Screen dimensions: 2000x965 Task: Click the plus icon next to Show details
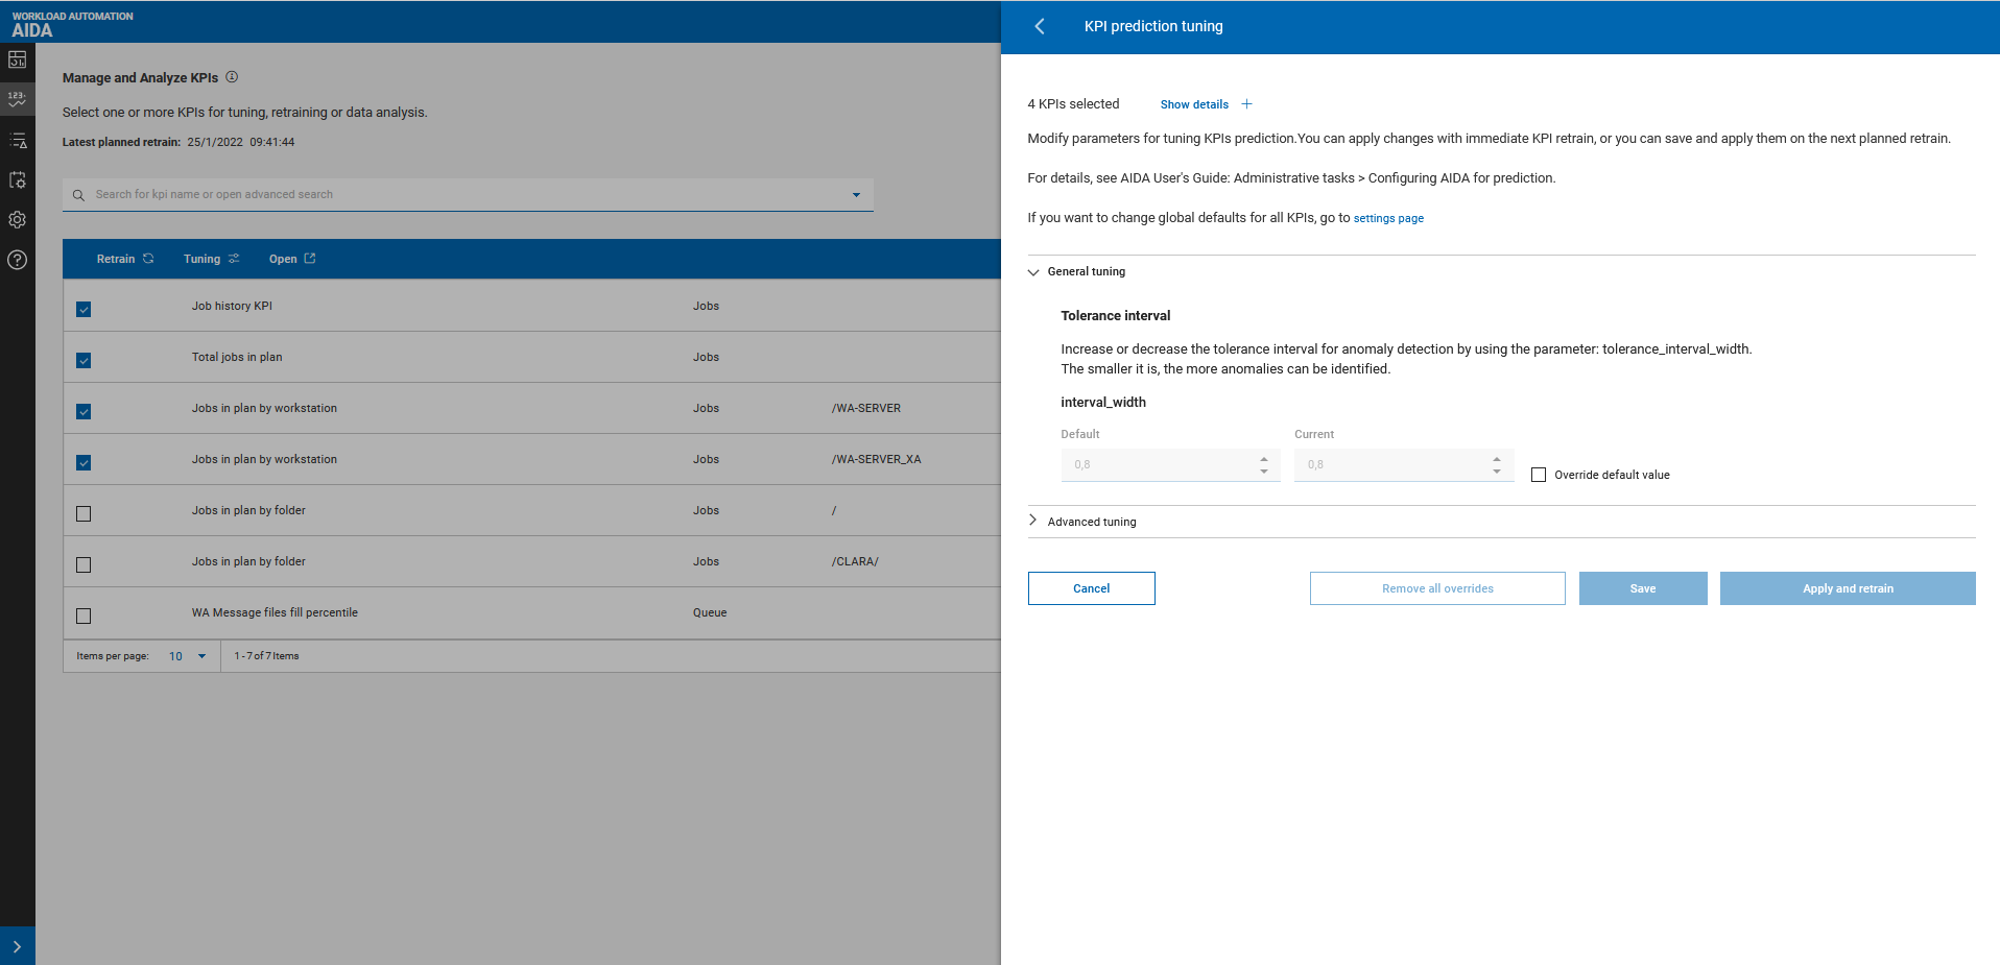tap(1246, 104)
